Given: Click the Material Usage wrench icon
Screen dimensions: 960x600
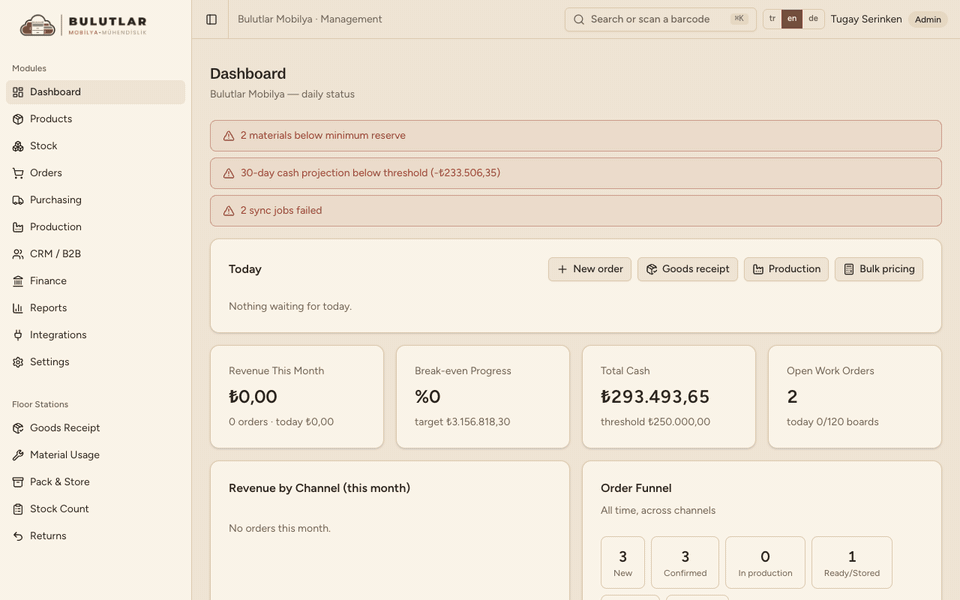Looking at the screenshot, I should [18, 455].
